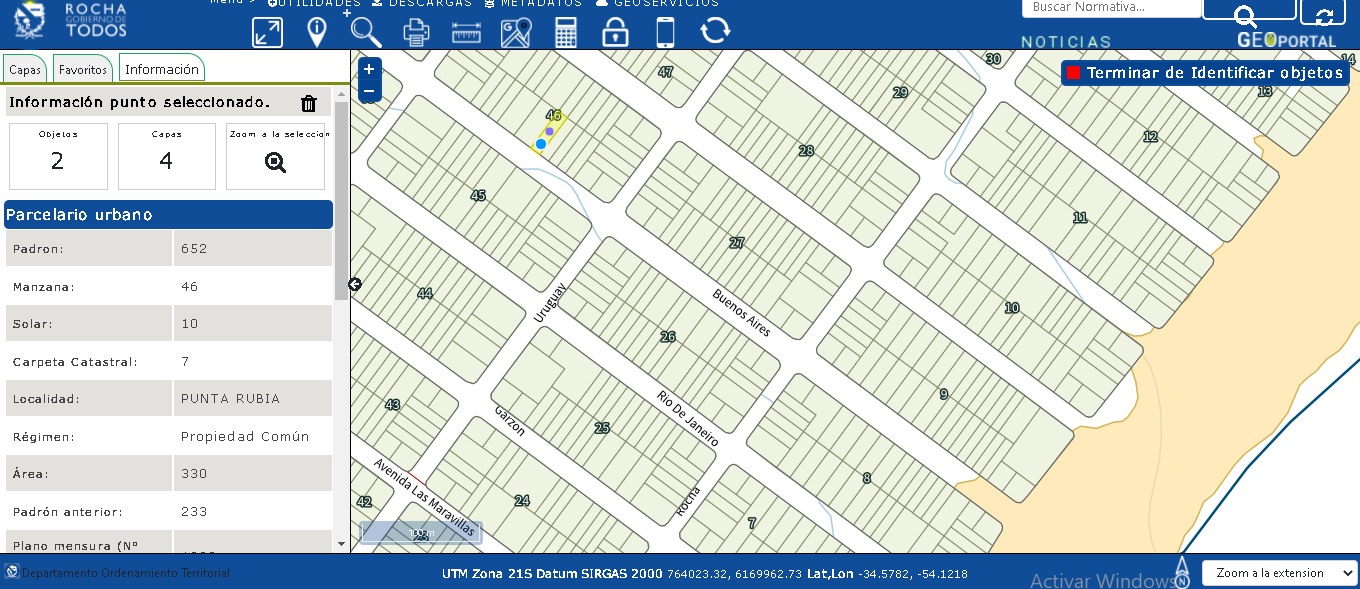
Task: Delete selected point info with trash icon
Action: click(x=309, y=103)
